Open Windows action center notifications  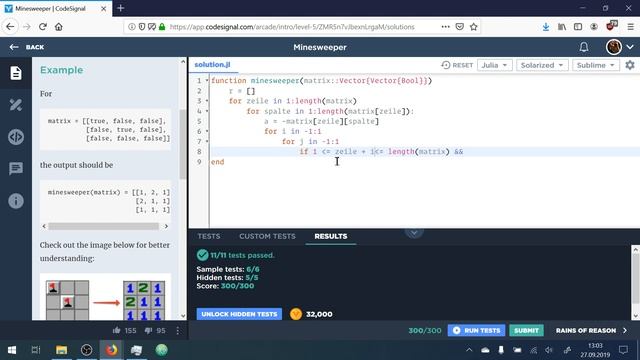click(623, 350)
